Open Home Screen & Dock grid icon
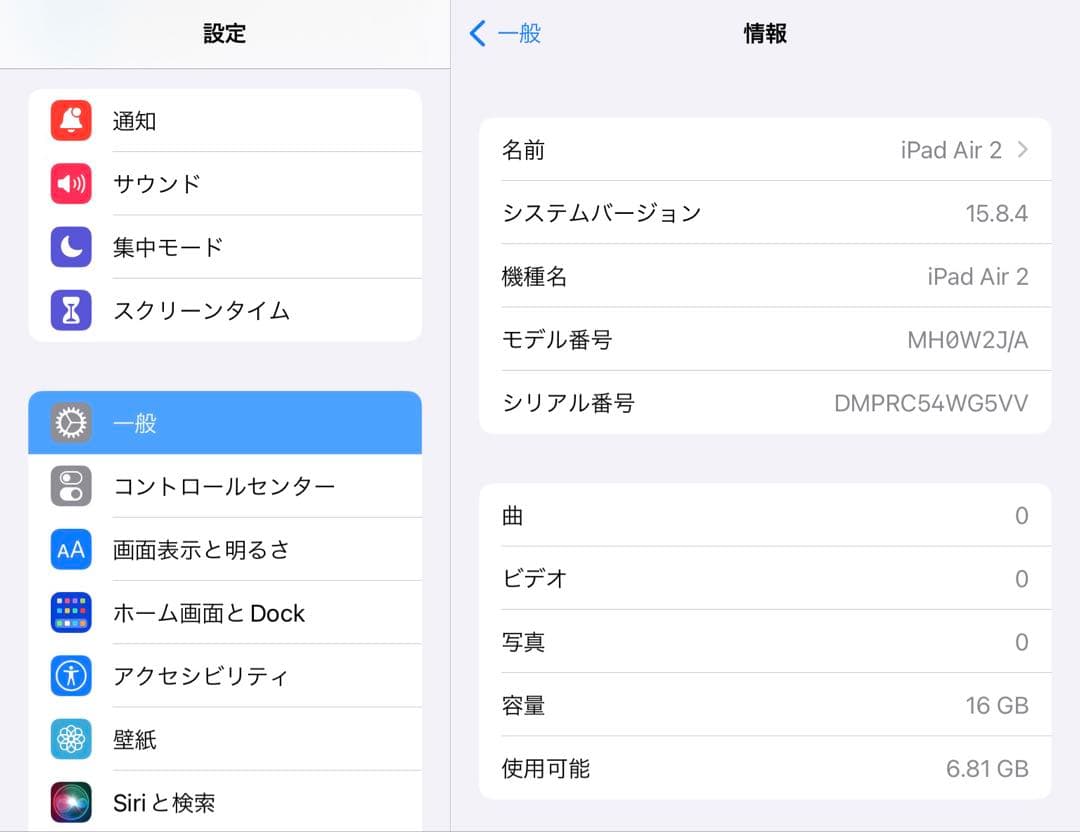Screen dimensions: 1080x832 (70, 612)
